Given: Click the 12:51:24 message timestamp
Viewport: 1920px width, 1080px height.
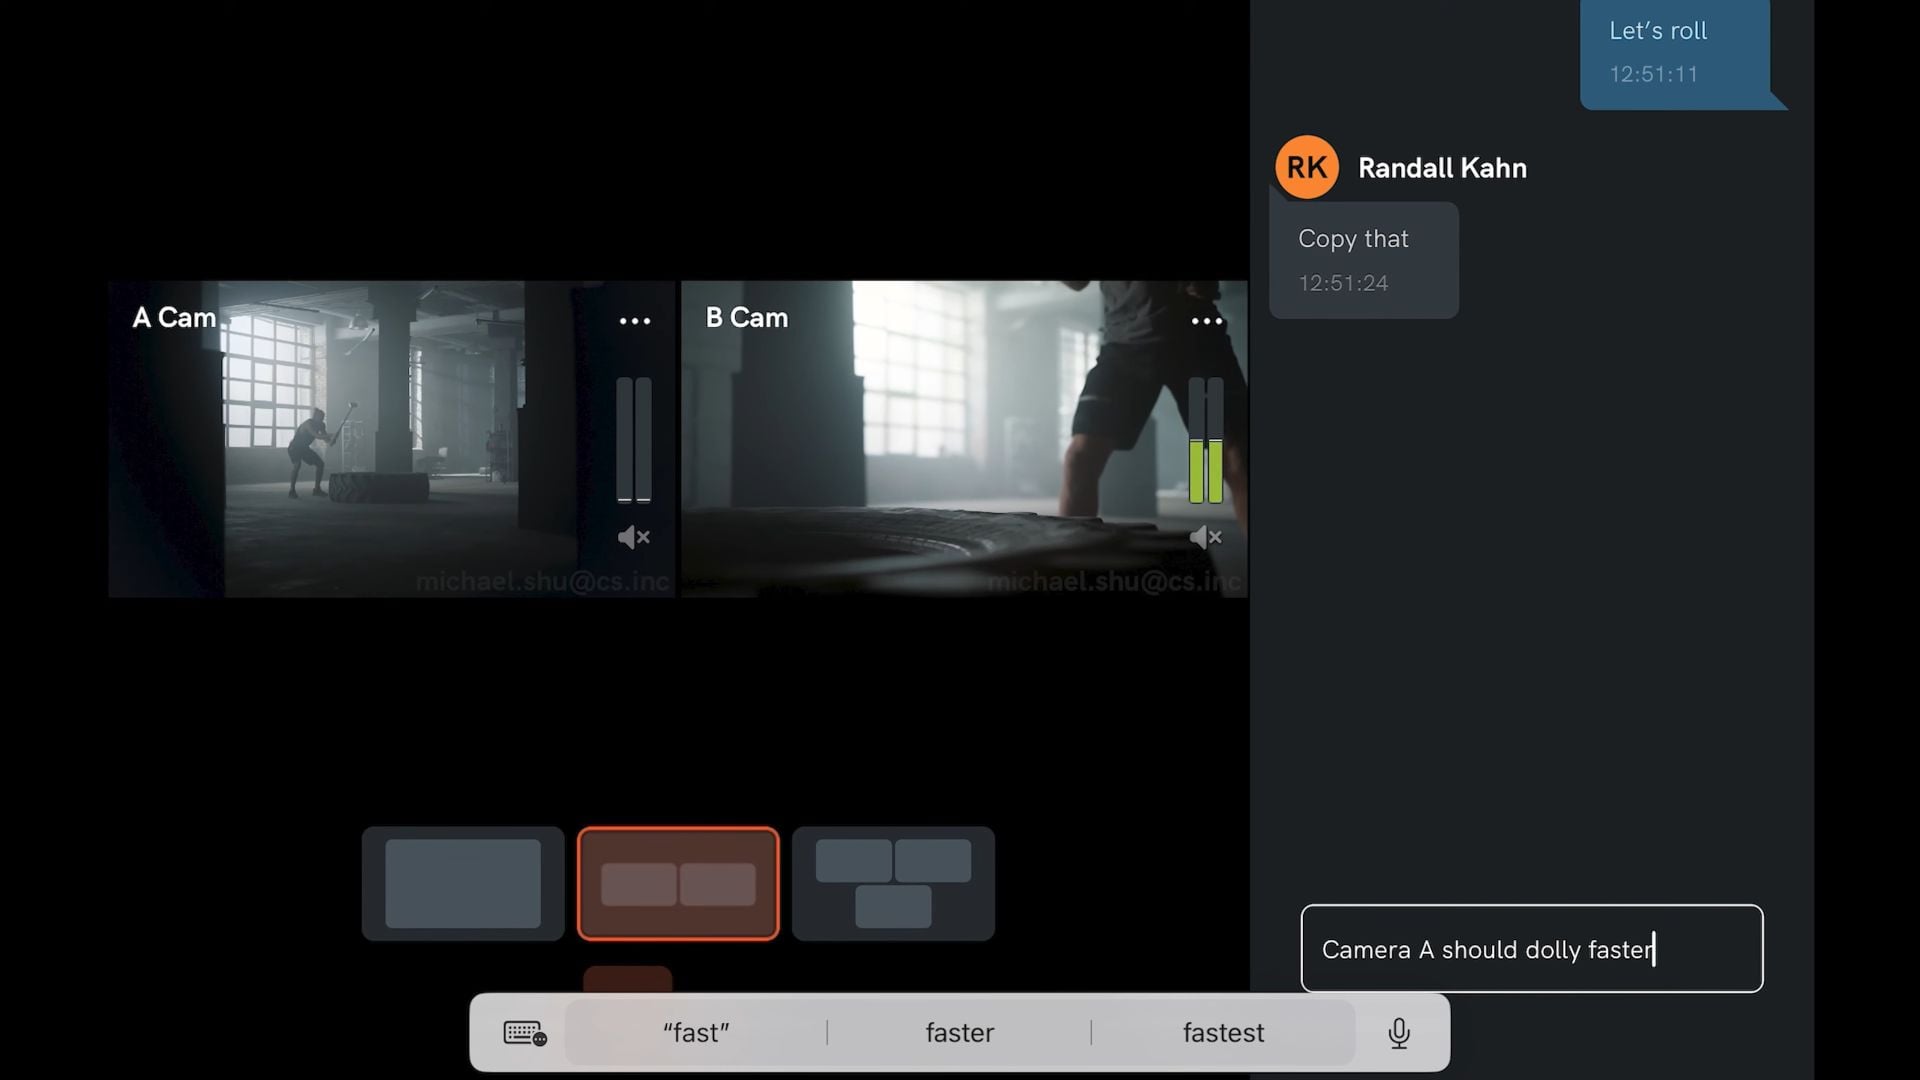Looking at the screenshot, I should coord(1343,283).
